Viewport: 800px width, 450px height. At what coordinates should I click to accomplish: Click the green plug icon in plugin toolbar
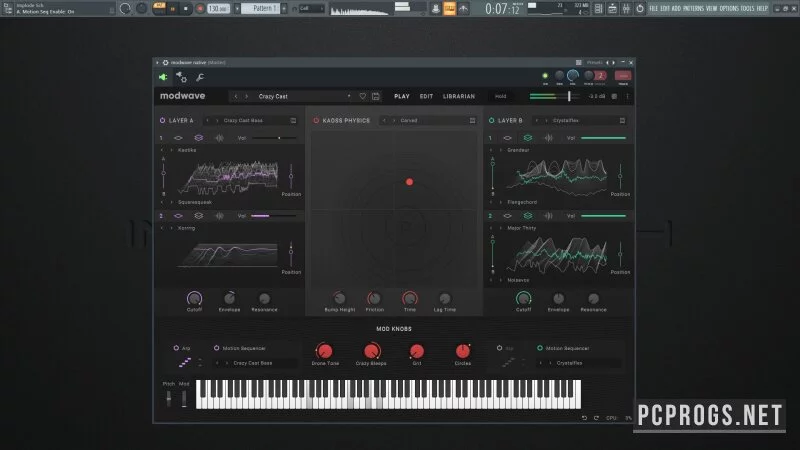pos(163,77)
